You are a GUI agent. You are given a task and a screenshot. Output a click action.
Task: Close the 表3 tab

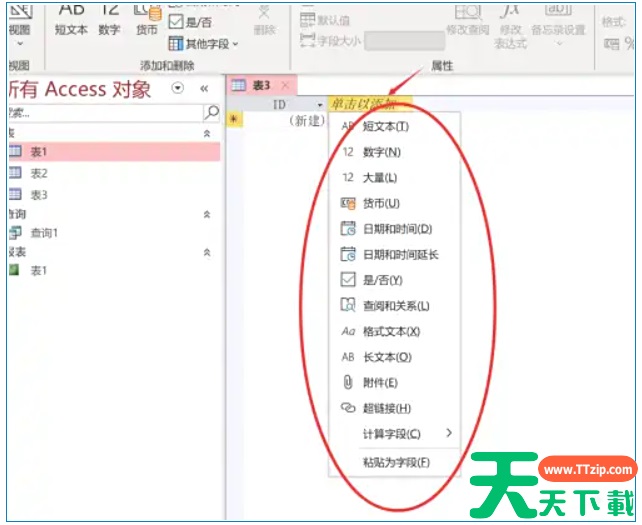tap(285, 86)
